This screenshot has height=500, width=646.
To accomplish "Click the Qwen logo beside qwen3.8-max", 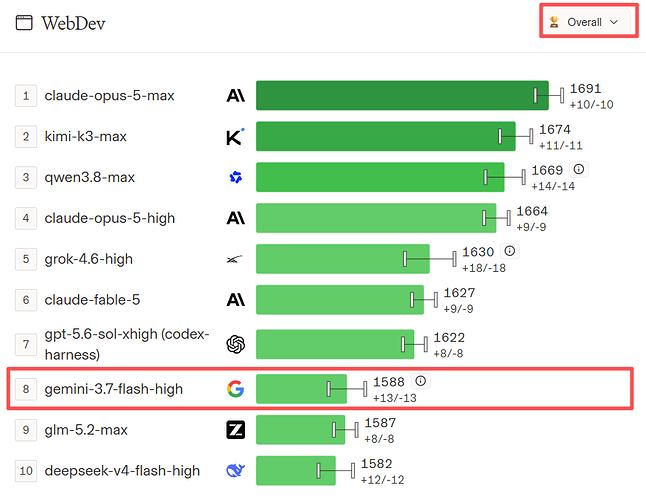I will 236,177.
